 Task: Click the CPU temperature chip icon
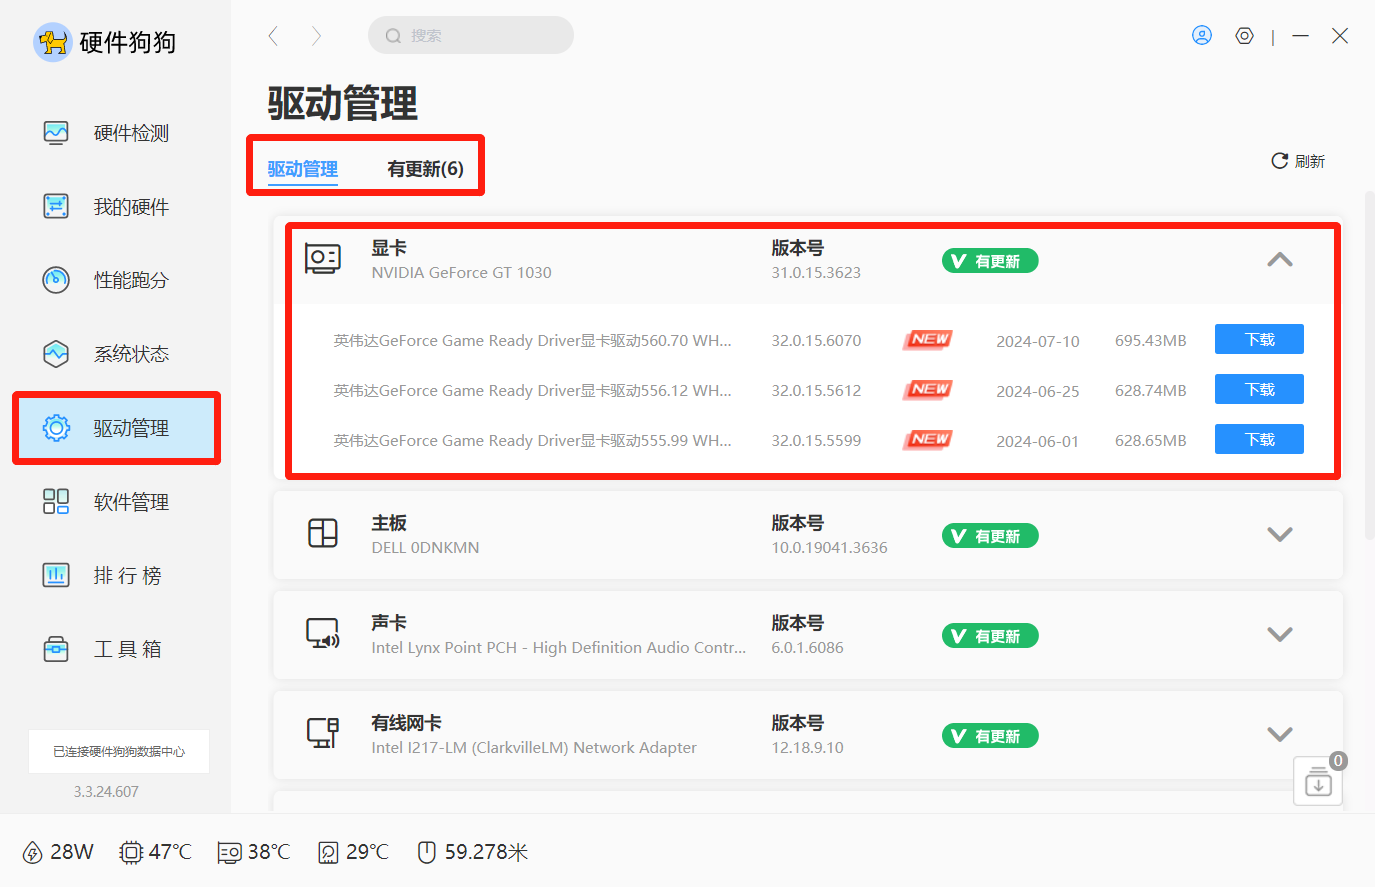pos(131,852)
